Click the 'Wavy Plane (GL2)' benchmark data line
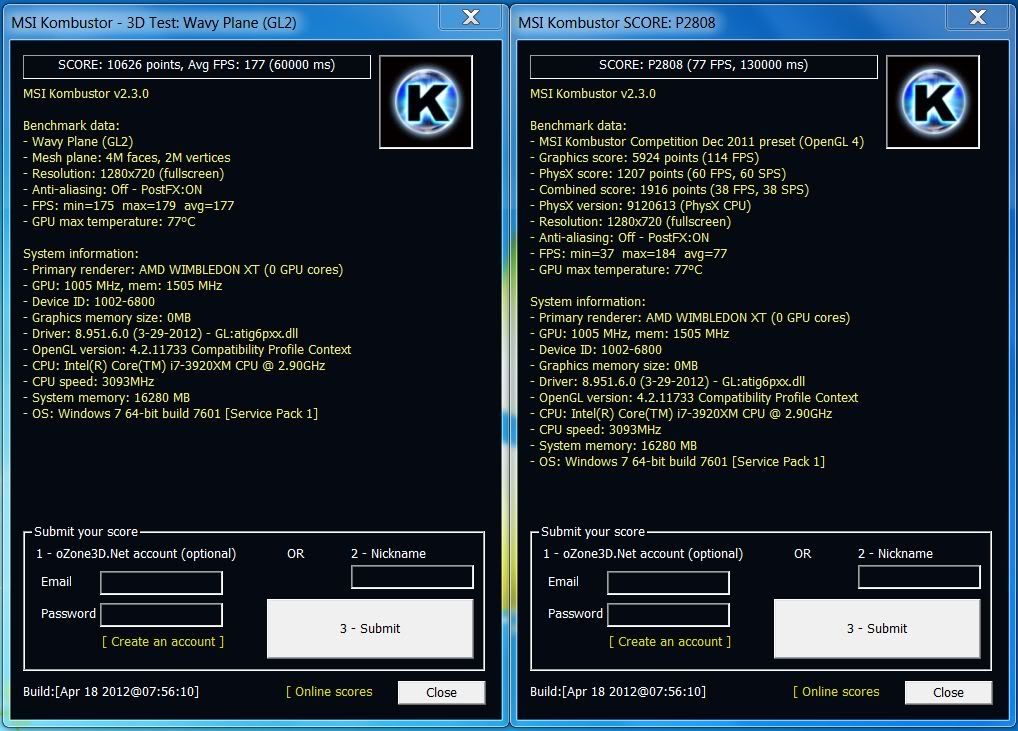Viewport: 1018px width, 731px height. tap(78, 142)
